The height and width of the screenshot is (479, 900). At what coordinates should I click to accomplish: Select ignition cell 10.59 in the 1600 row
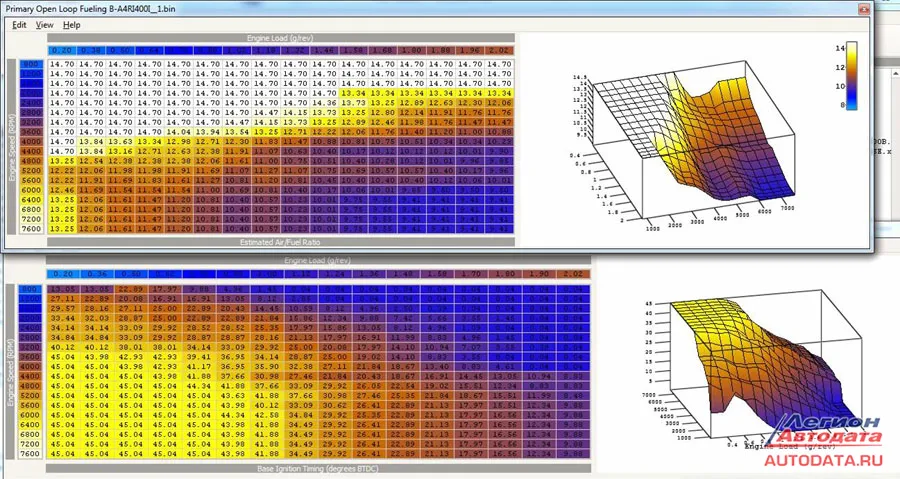coord(301,308)
